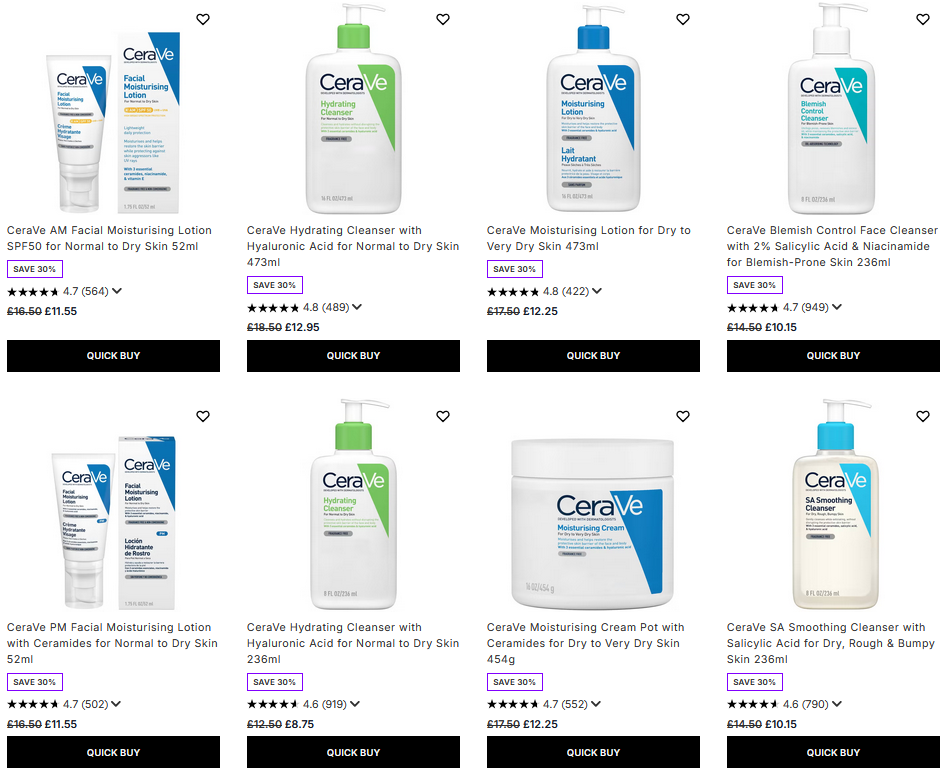Click the wishlist heart on CeraVe AM Facial Moisturising Lotion
The width and height of the screenshot is (948, 773).
click(x=203, y=19)
